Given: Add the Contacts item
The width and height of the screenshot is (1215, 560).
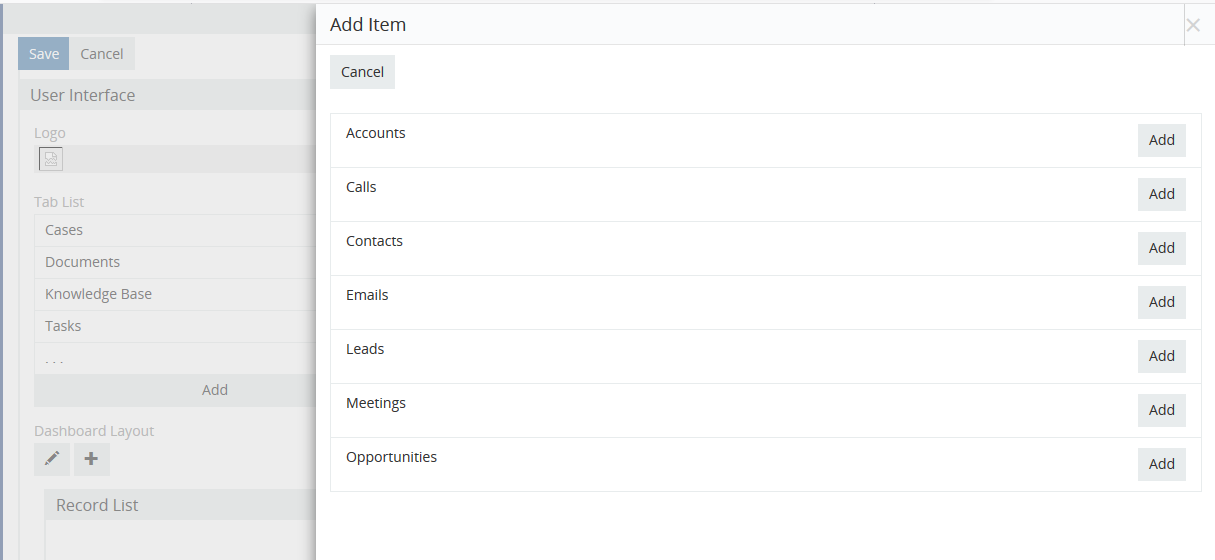Looking at the screenshot, I should [1161, 248].
